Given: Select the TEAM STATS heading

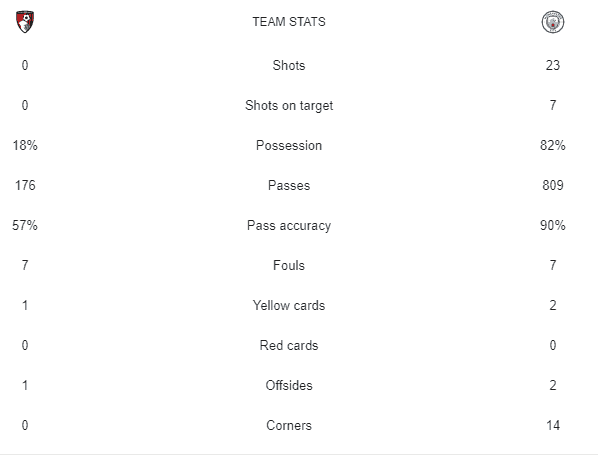Looking at the screenshot, I should (x=289, y=22).
